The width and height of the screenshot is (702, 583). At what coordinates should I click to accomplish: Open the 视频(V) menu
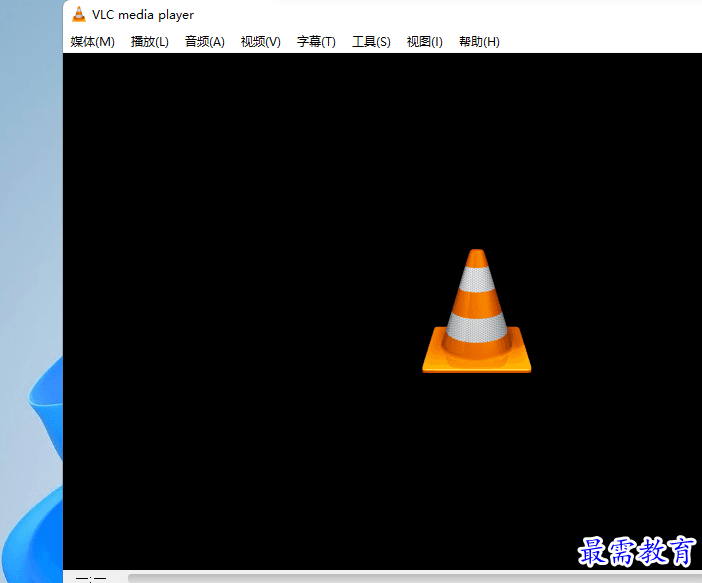261,42
